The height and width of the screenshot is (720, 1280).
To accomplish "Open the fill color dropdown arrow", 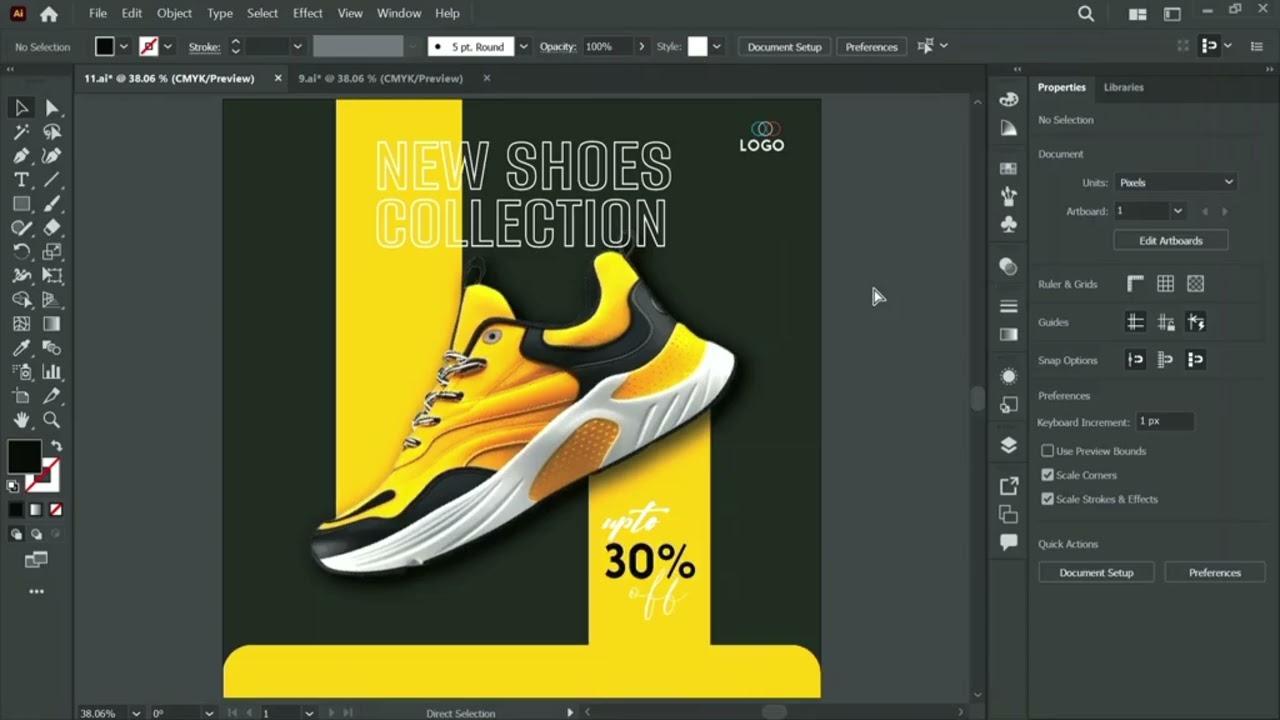I will (x=124, y=47).
